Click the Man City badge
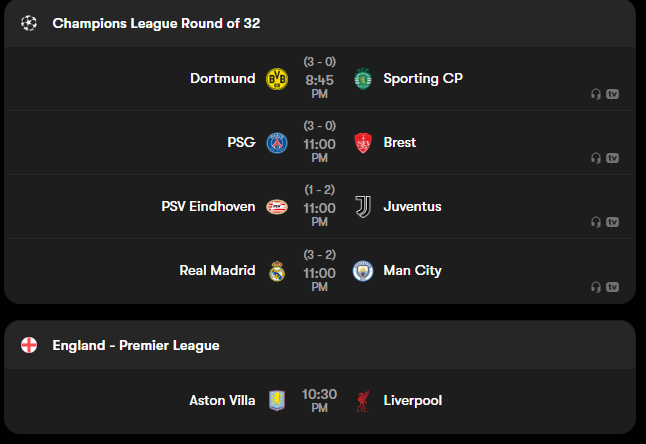The image size is (646, 444). tap(362, 271)
